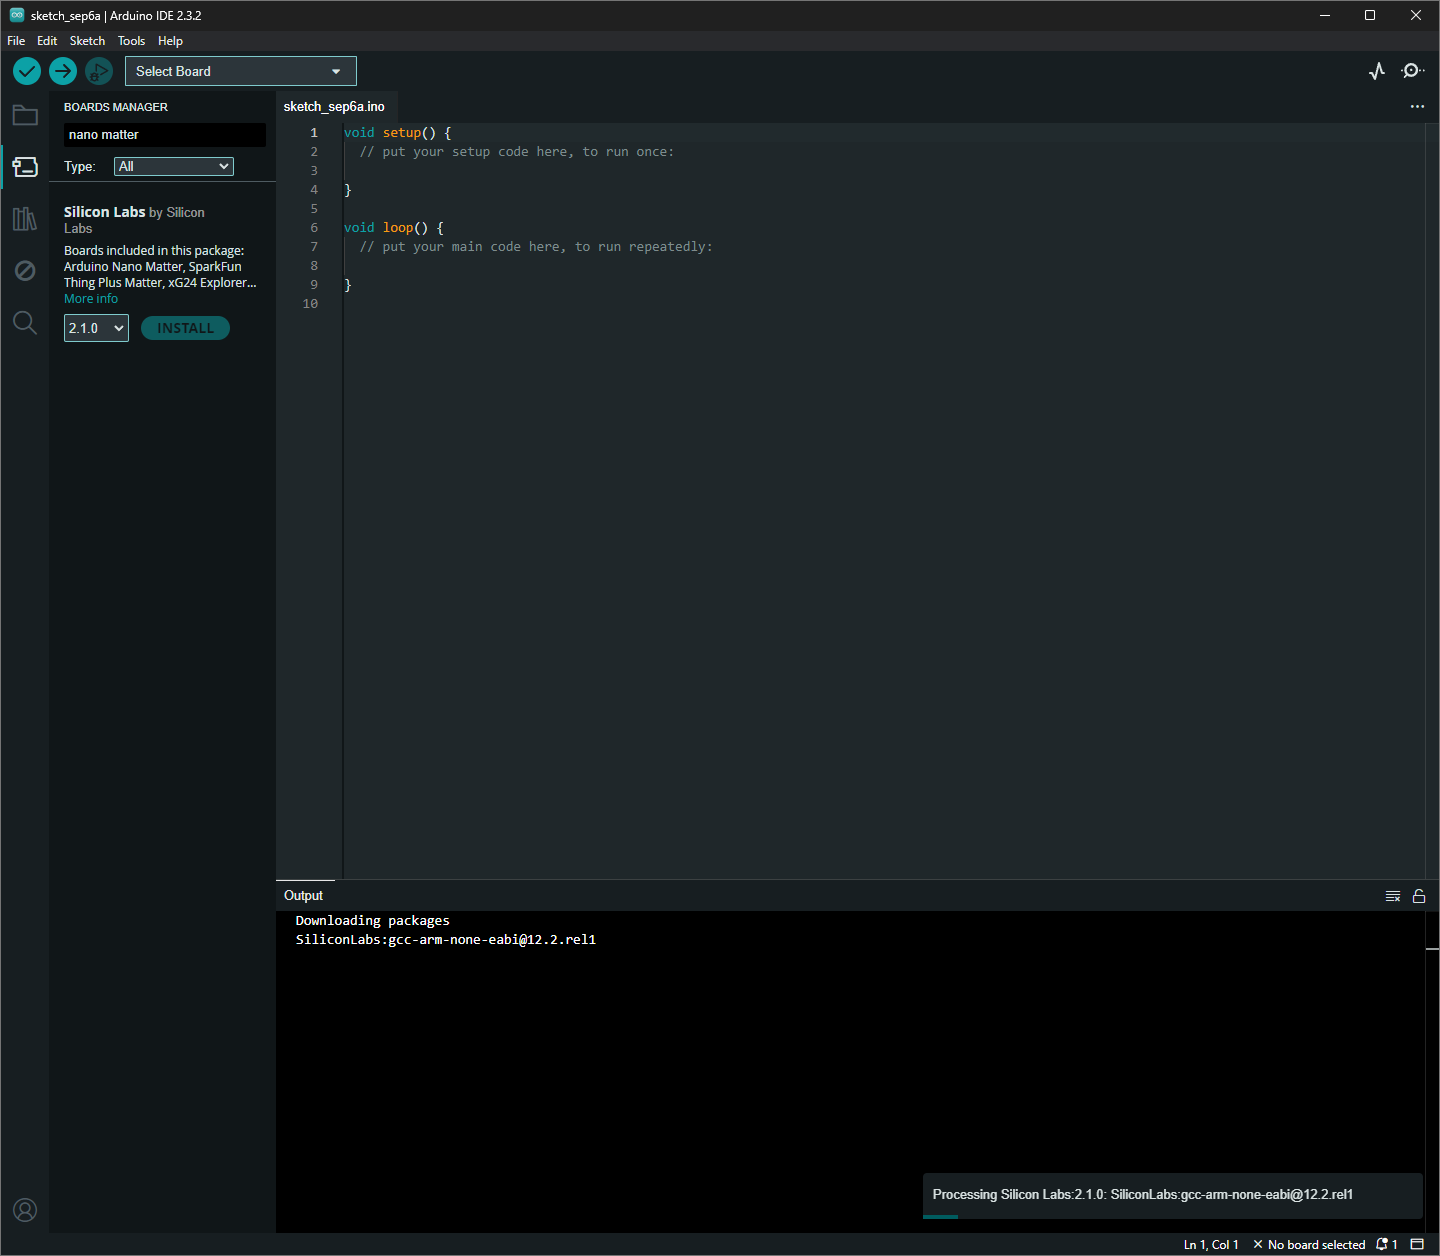Click the 'Silicon Labs' package title

coord(105,212)
